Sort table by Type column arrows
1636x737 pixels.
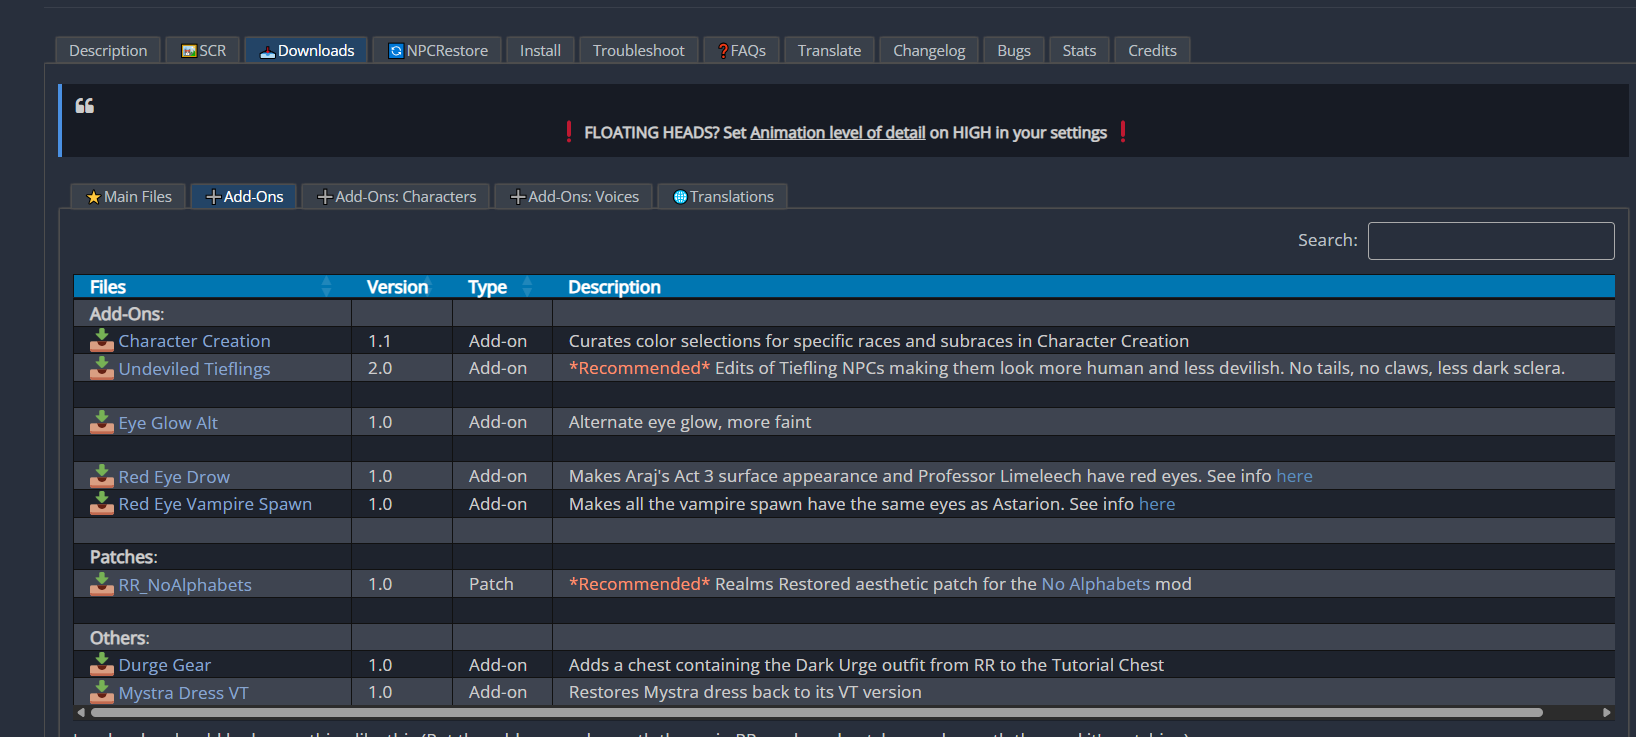(527, 287)
